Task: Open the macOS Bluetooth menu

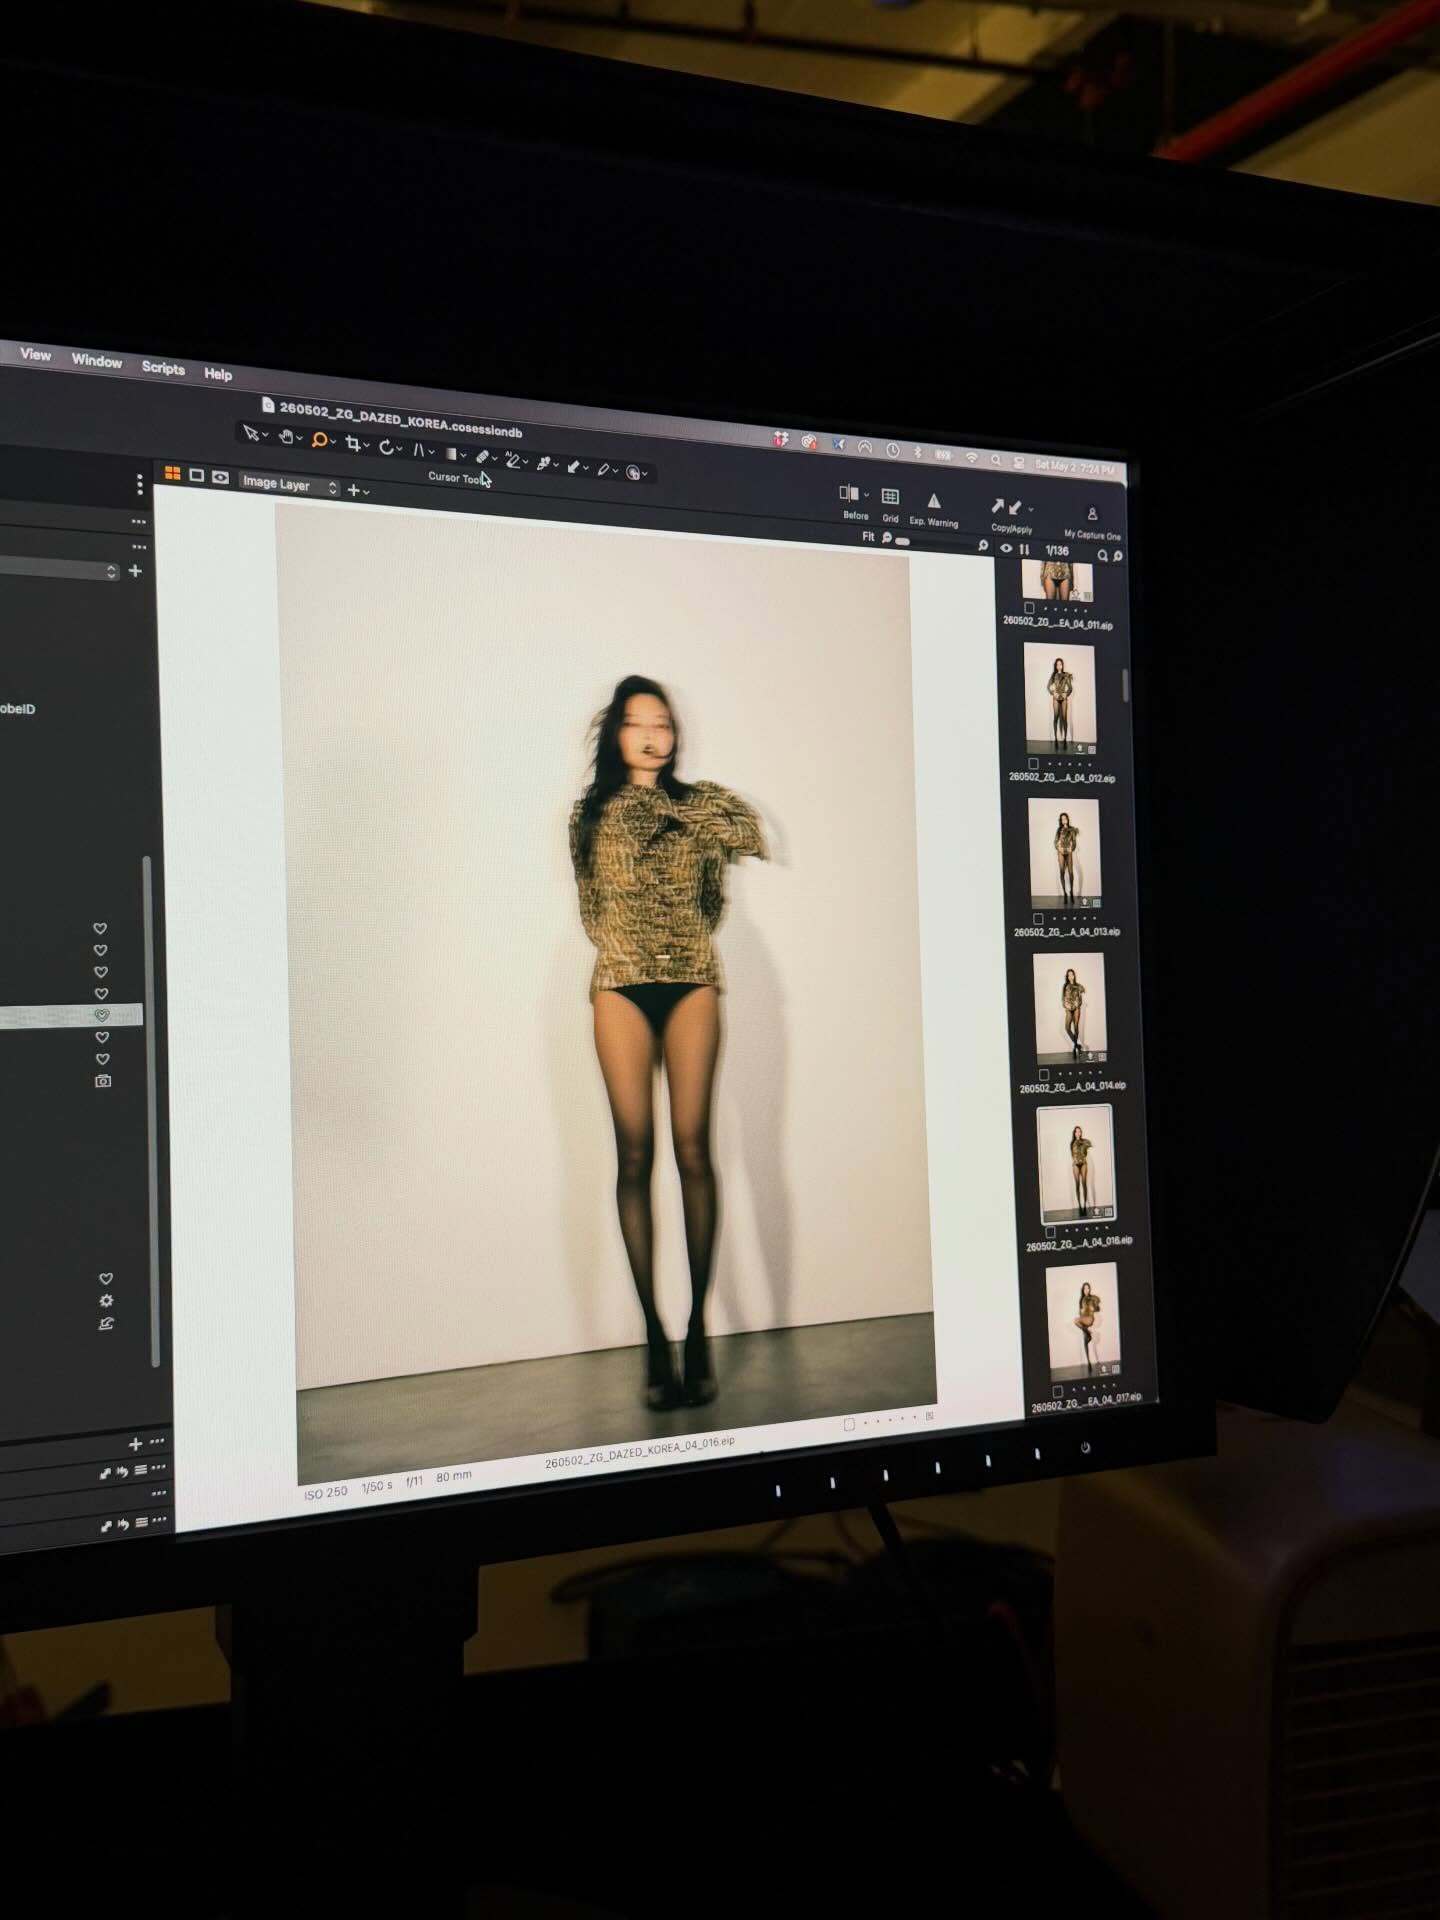Action: (x=918, y=452)
